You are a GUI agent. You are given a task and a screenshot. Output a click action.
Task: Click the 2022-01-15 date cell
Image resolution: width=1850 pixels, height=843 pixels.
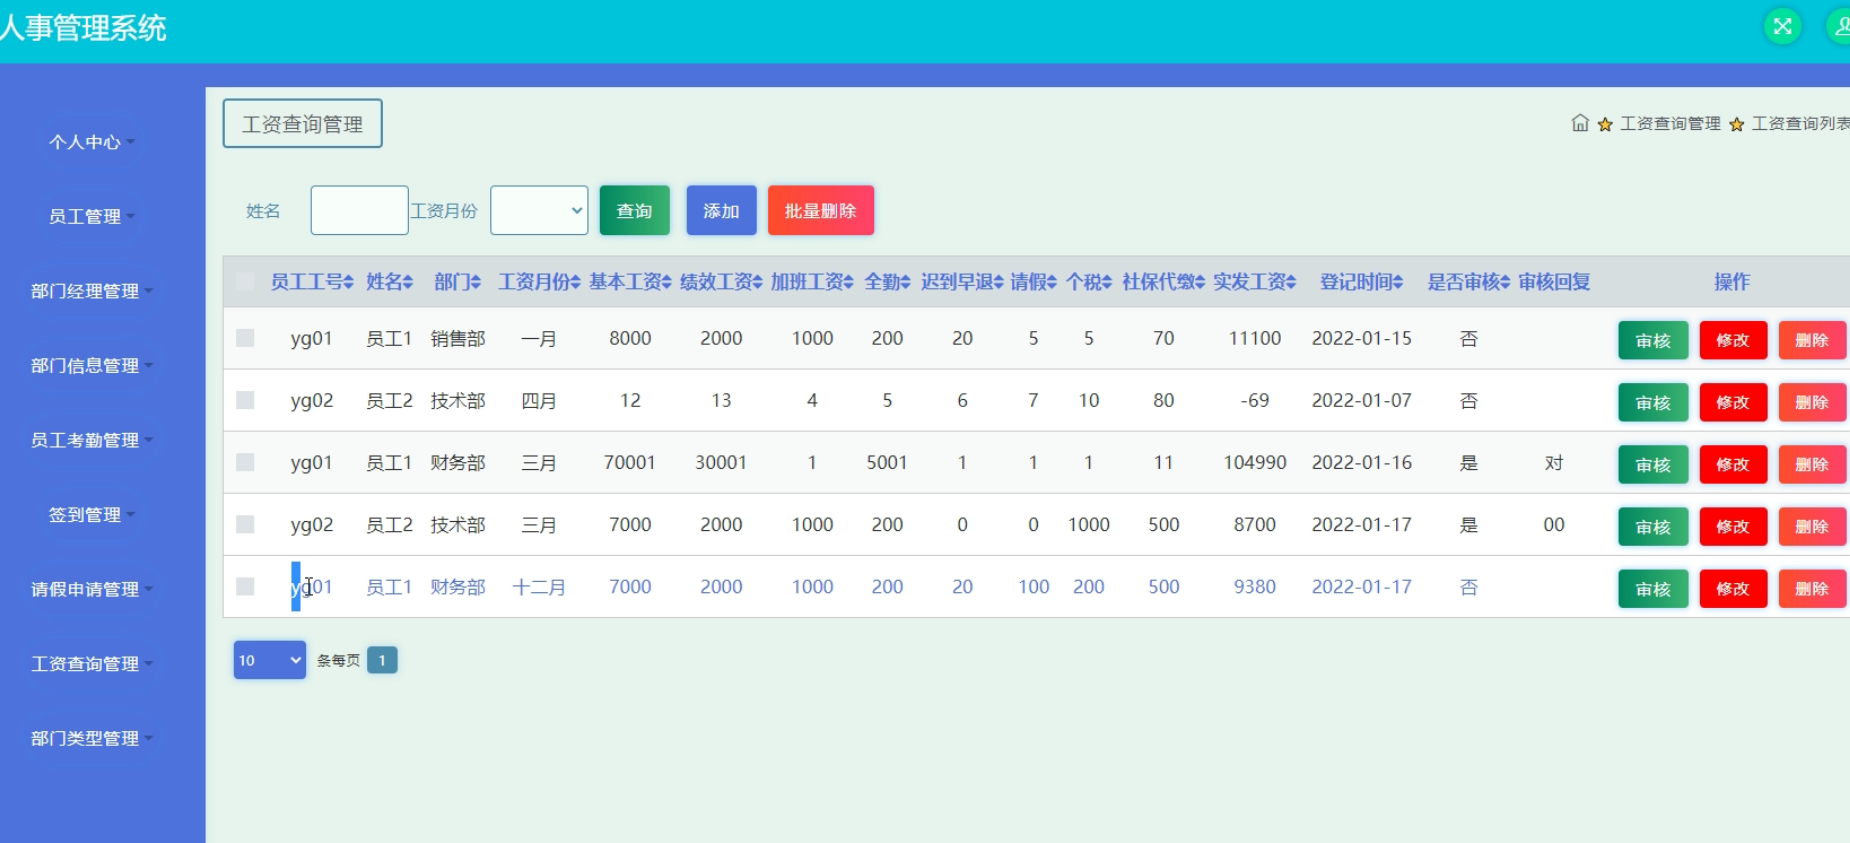click(1362, 338)
